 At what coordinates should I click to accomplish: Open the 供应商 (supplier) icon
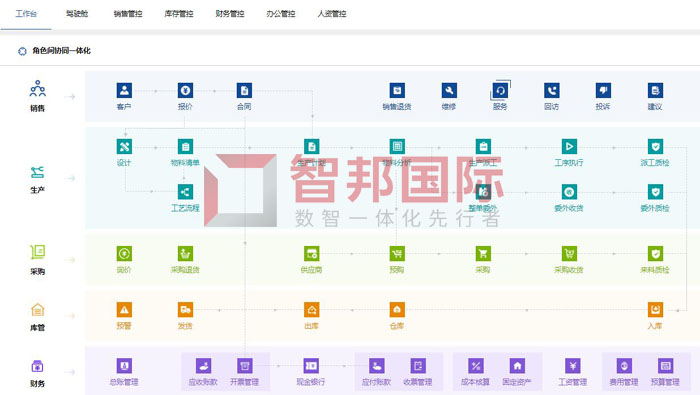coord(312,254)
